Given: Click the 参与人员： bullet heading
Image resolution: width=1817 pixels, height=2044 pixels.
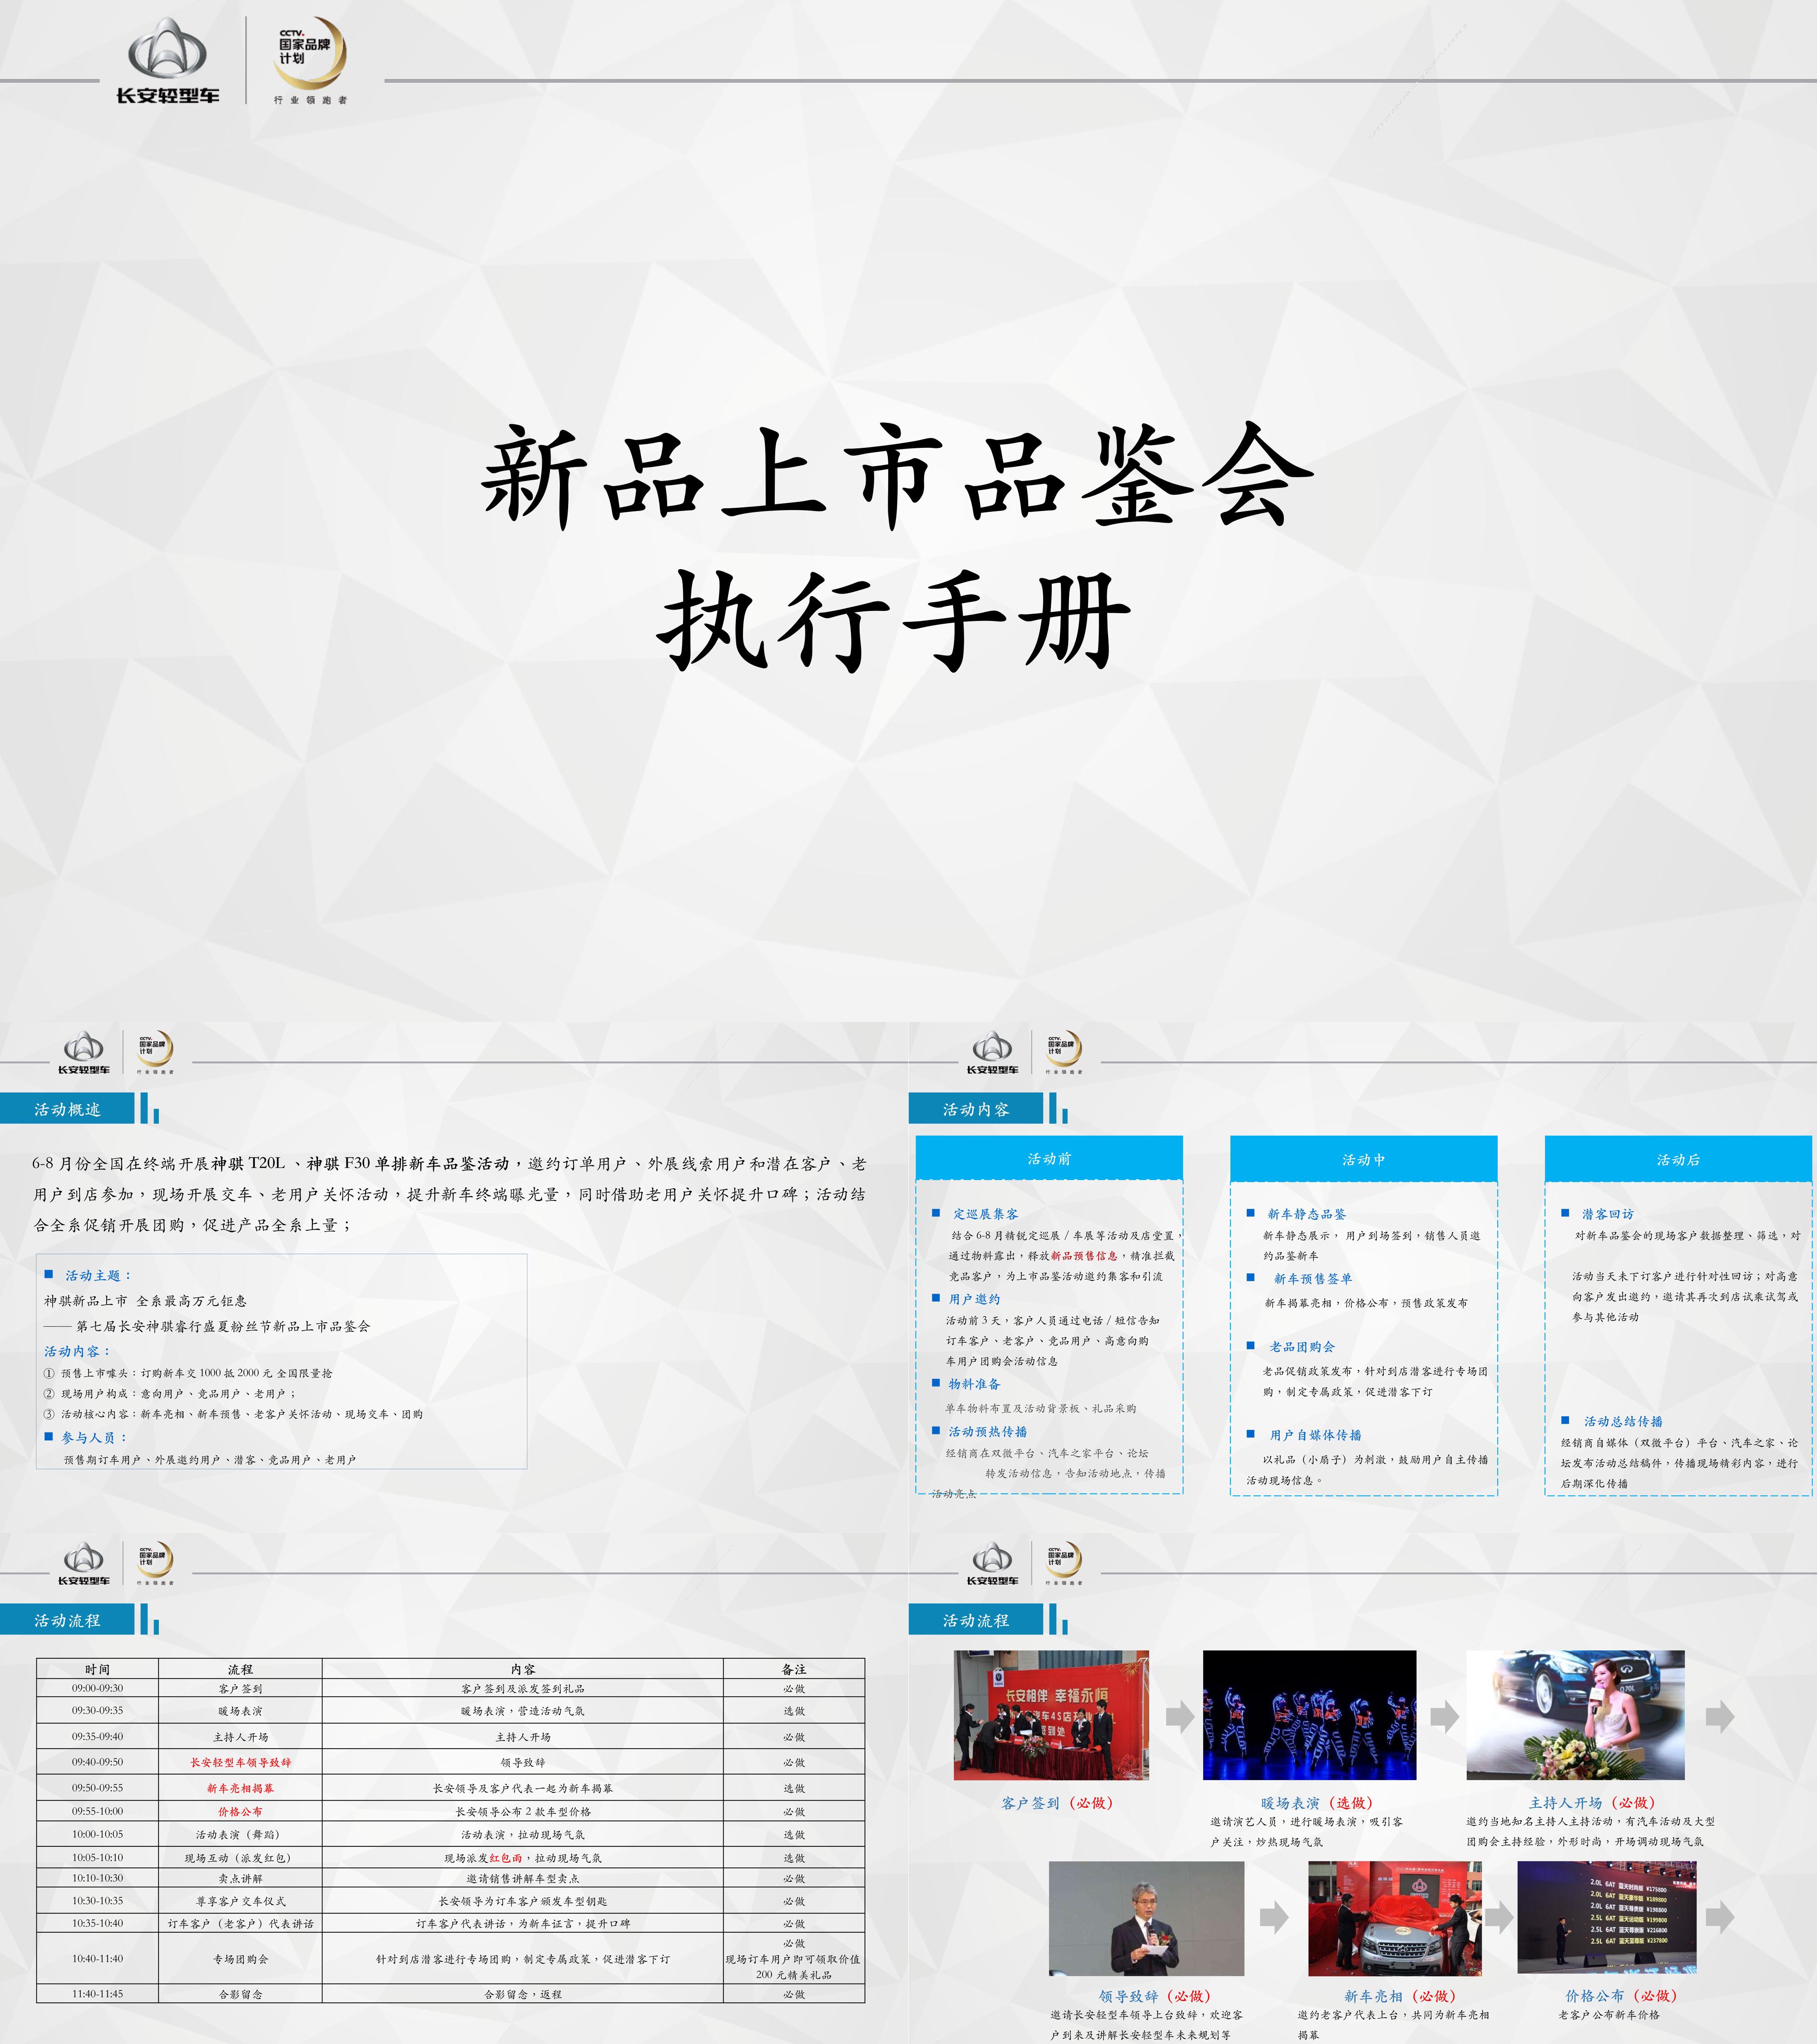Looking at the screenshot, I should coord(94,1437).
